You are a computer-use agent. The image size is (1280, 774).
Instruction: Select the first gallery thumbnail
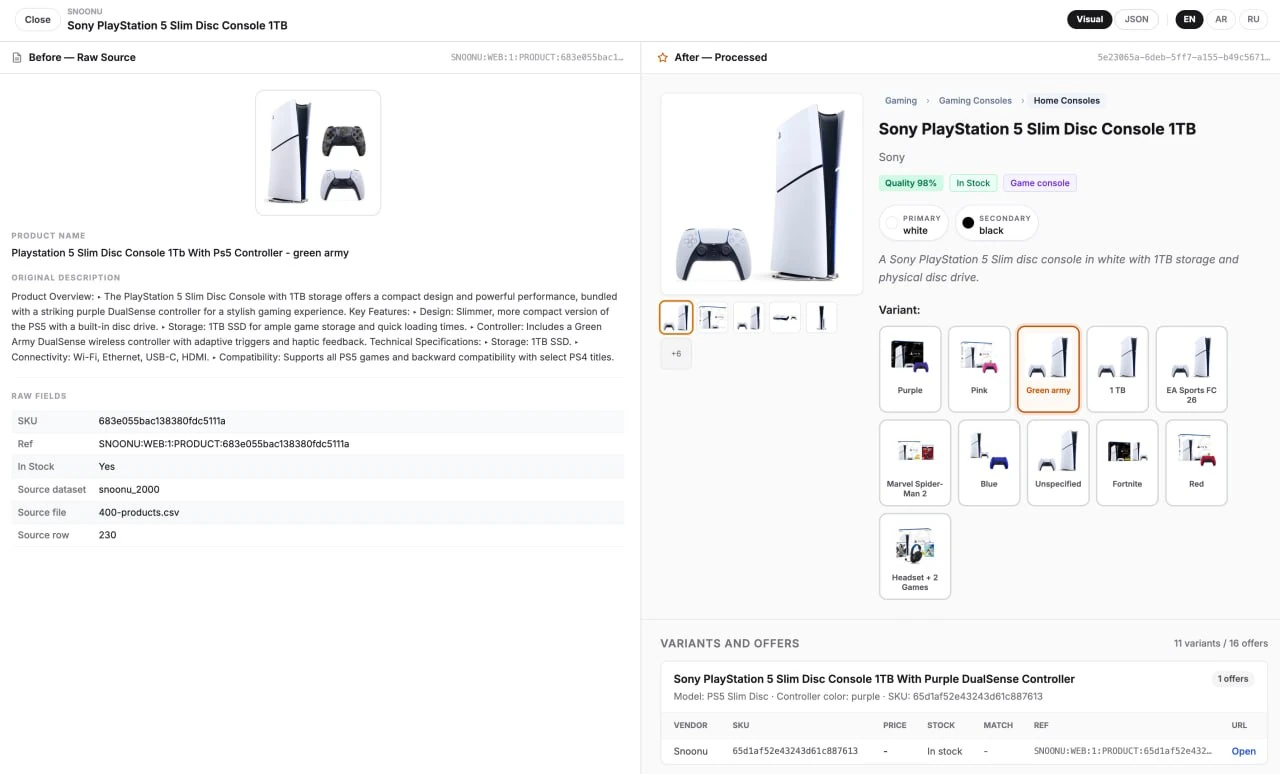click(x=676, y=317)
